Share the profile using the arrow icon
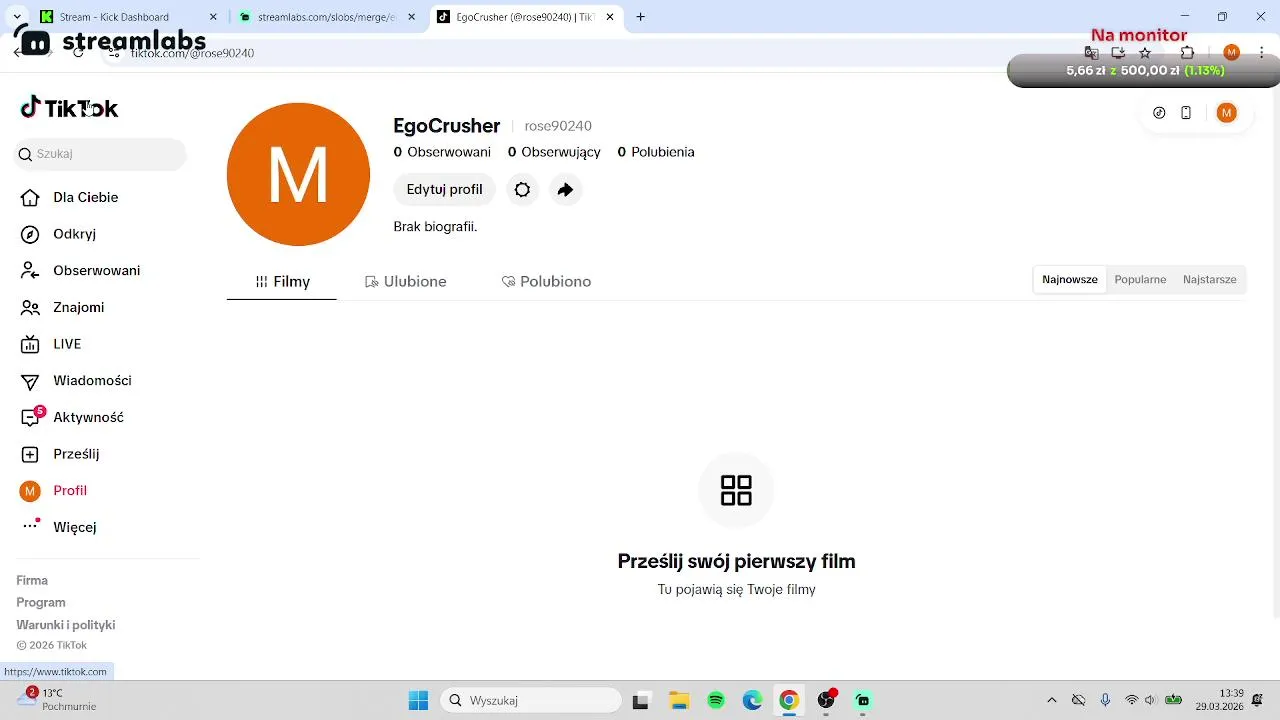 [565, 190]
